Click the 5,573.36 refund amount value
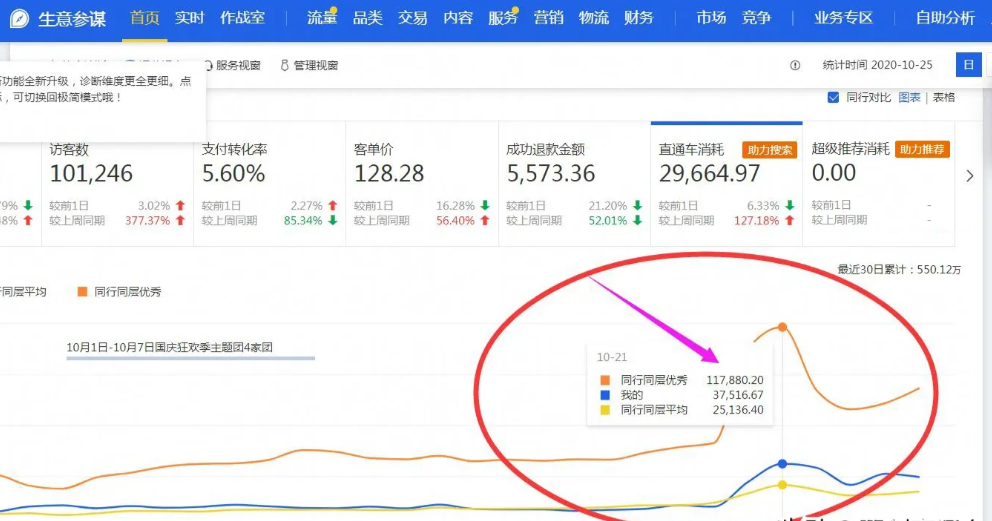Screen dimensions: 992x521 coord(551,173)
